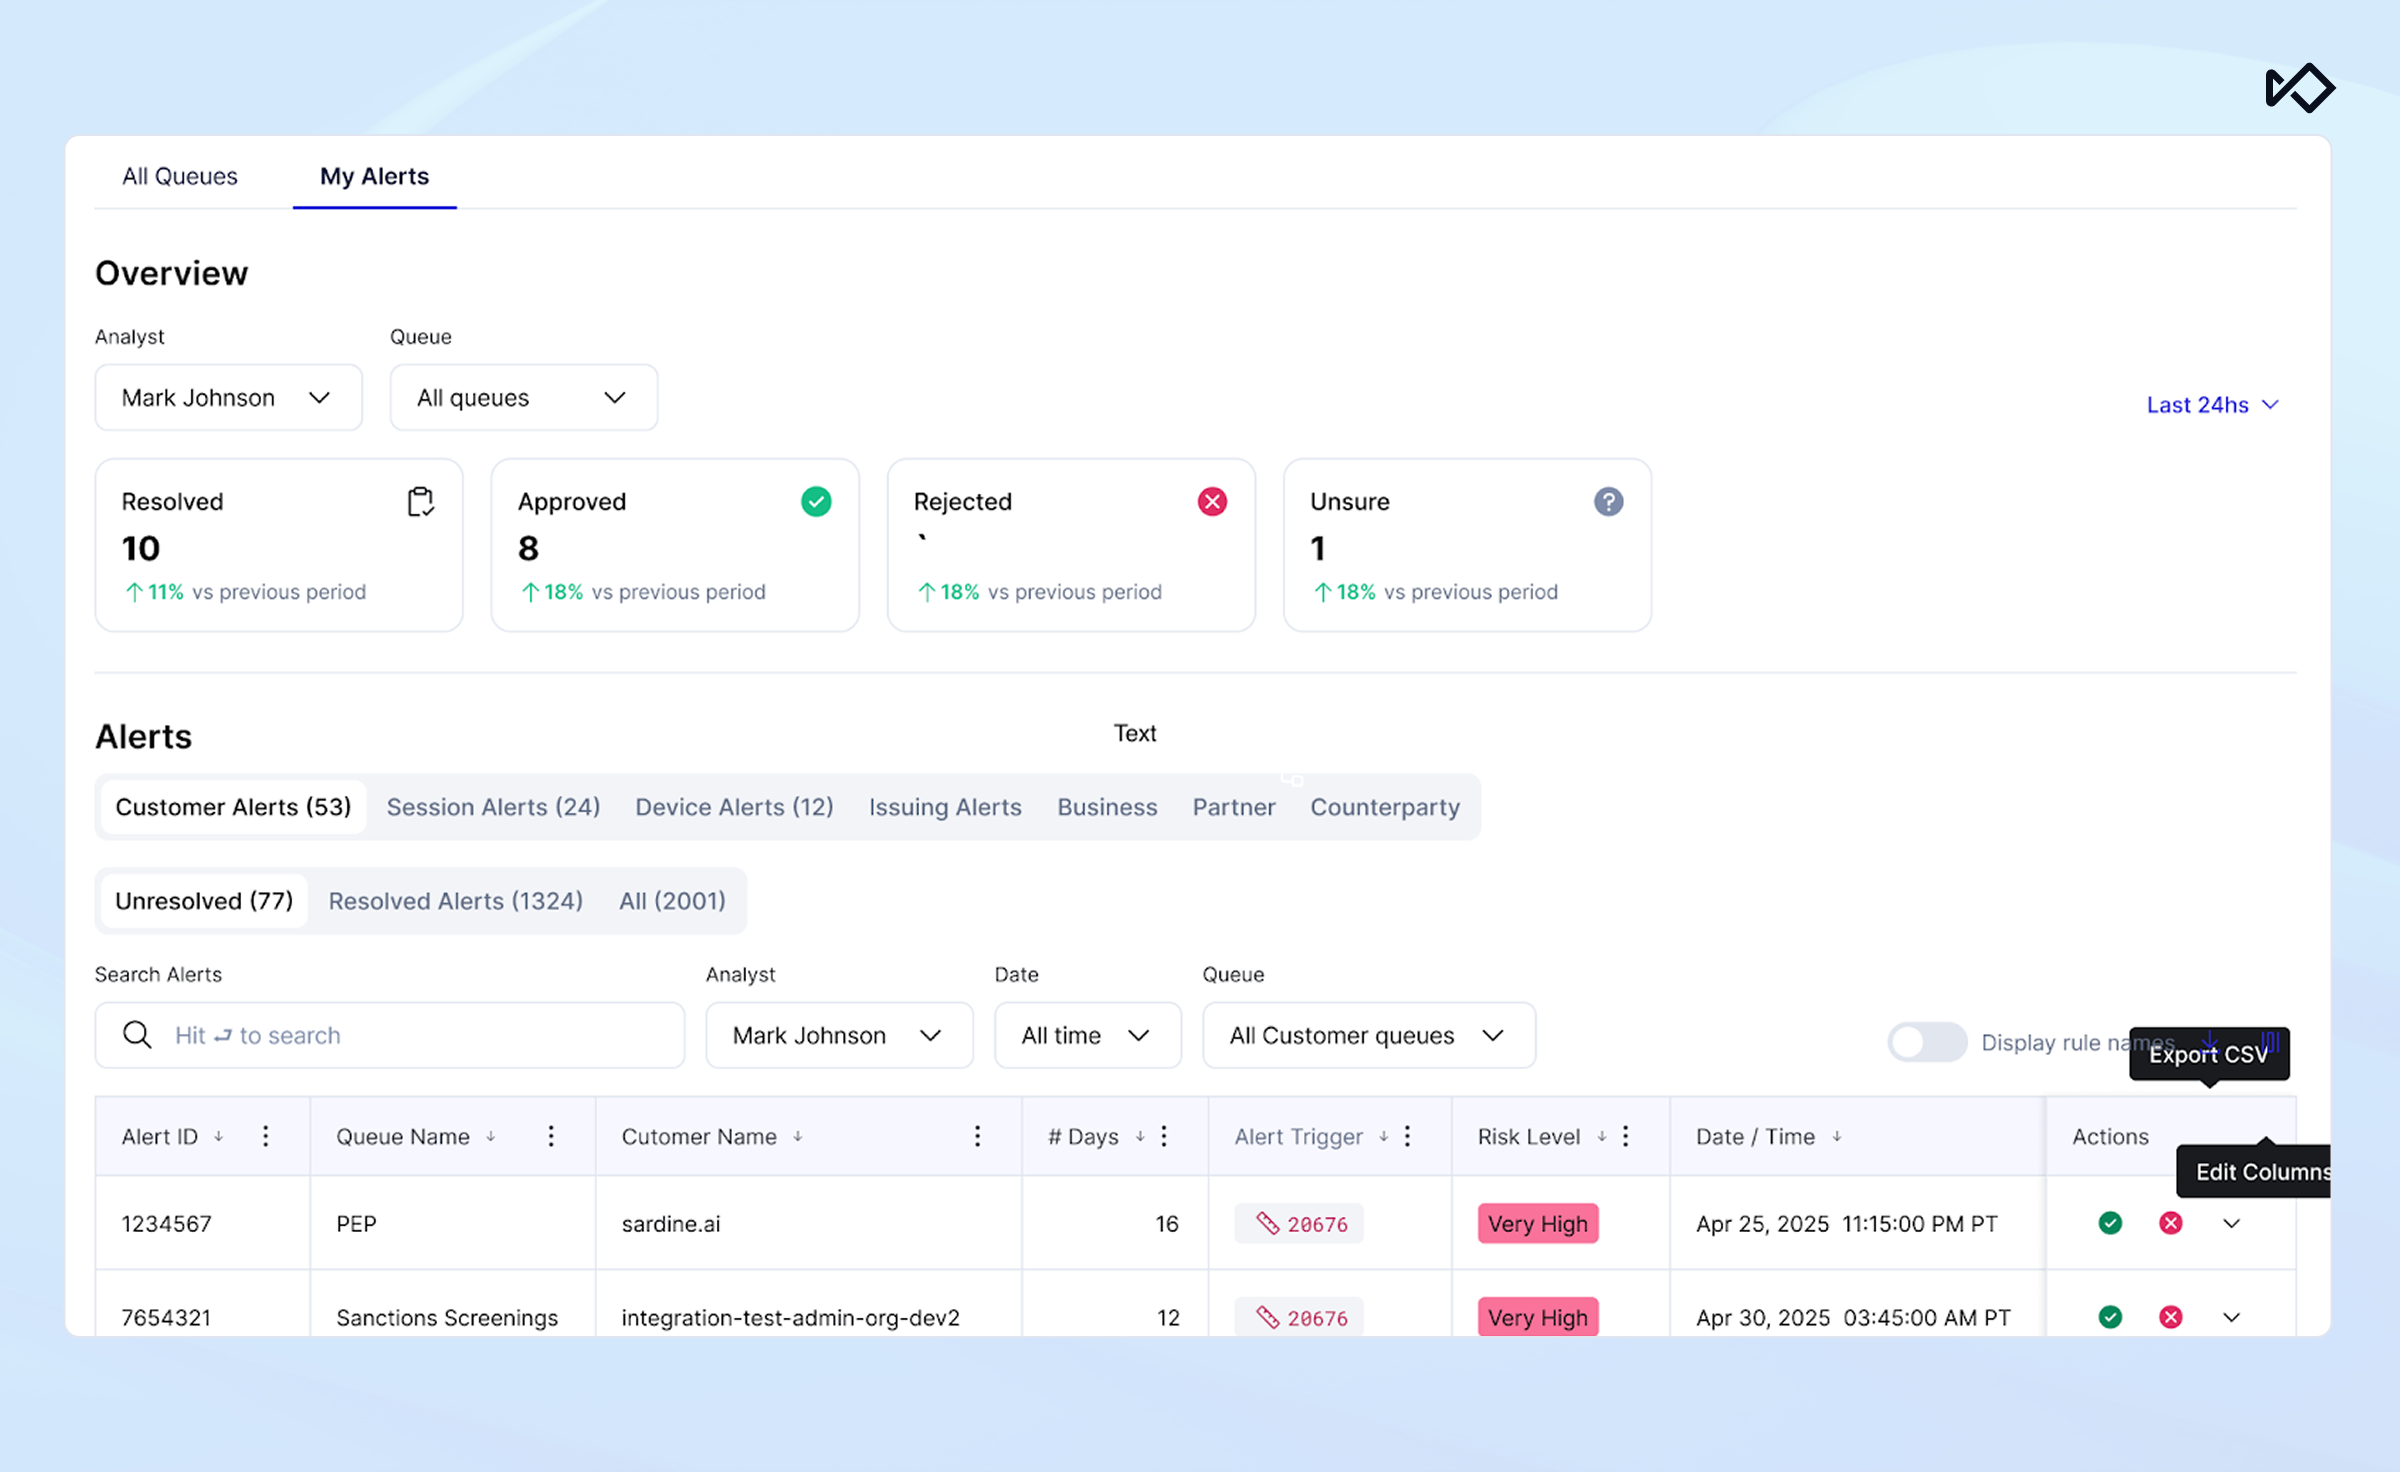Select the Session Alerts (24) tab
The width and height of the screenshot is (2400, 1472).
click(493, 807)
